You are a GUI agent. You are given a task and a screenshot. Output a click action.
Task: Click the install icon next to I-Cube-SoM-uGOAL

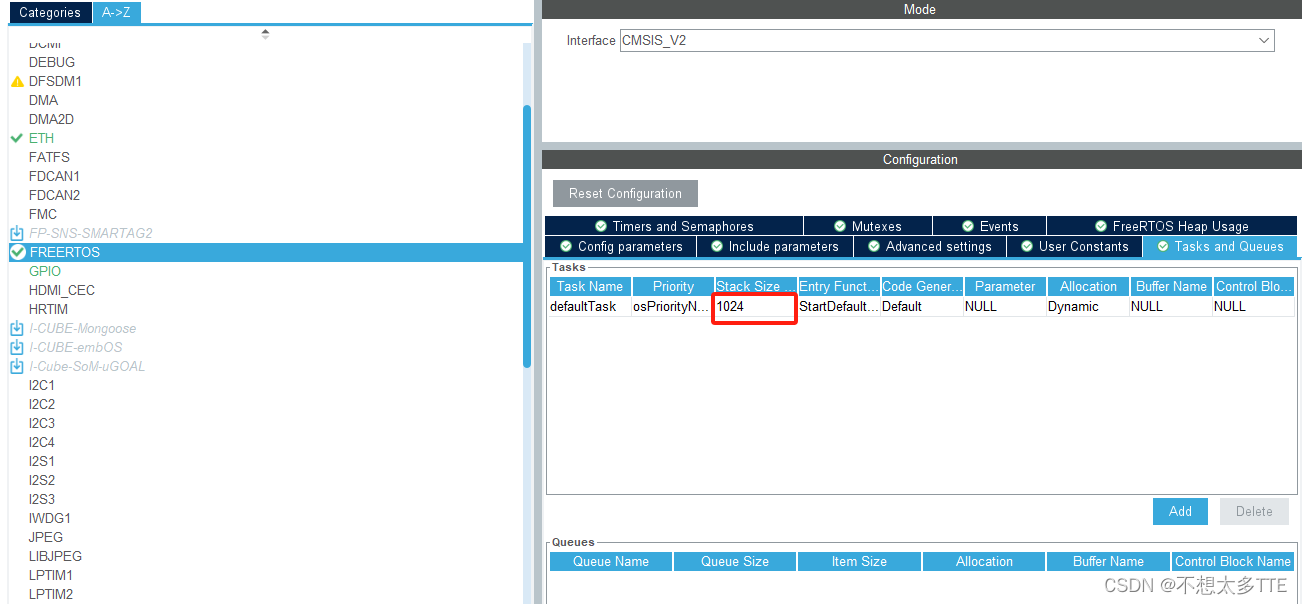click(x=16, y=366)
